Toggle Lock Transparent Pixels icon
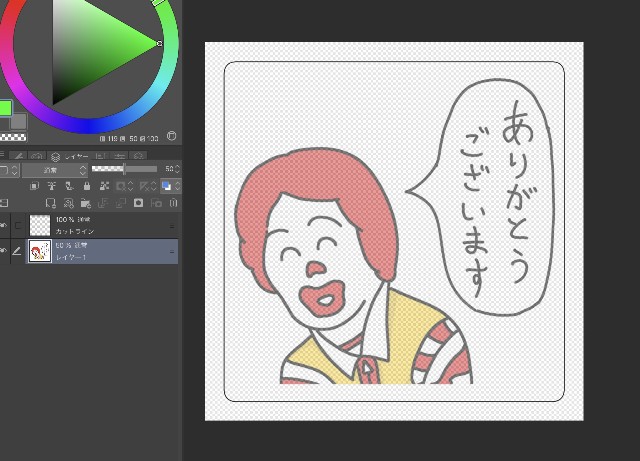This screenshot has height=461, width=640. point(104,186)
